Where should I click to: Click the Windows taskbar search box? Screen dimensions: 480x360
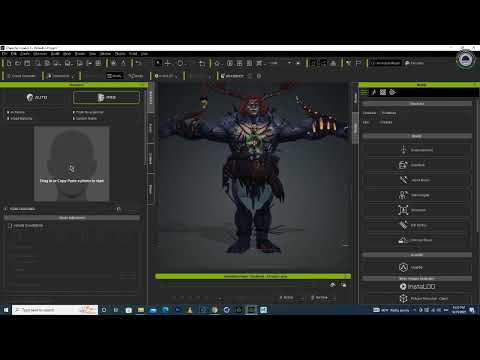pyautogui.click(x=55, y=310)
